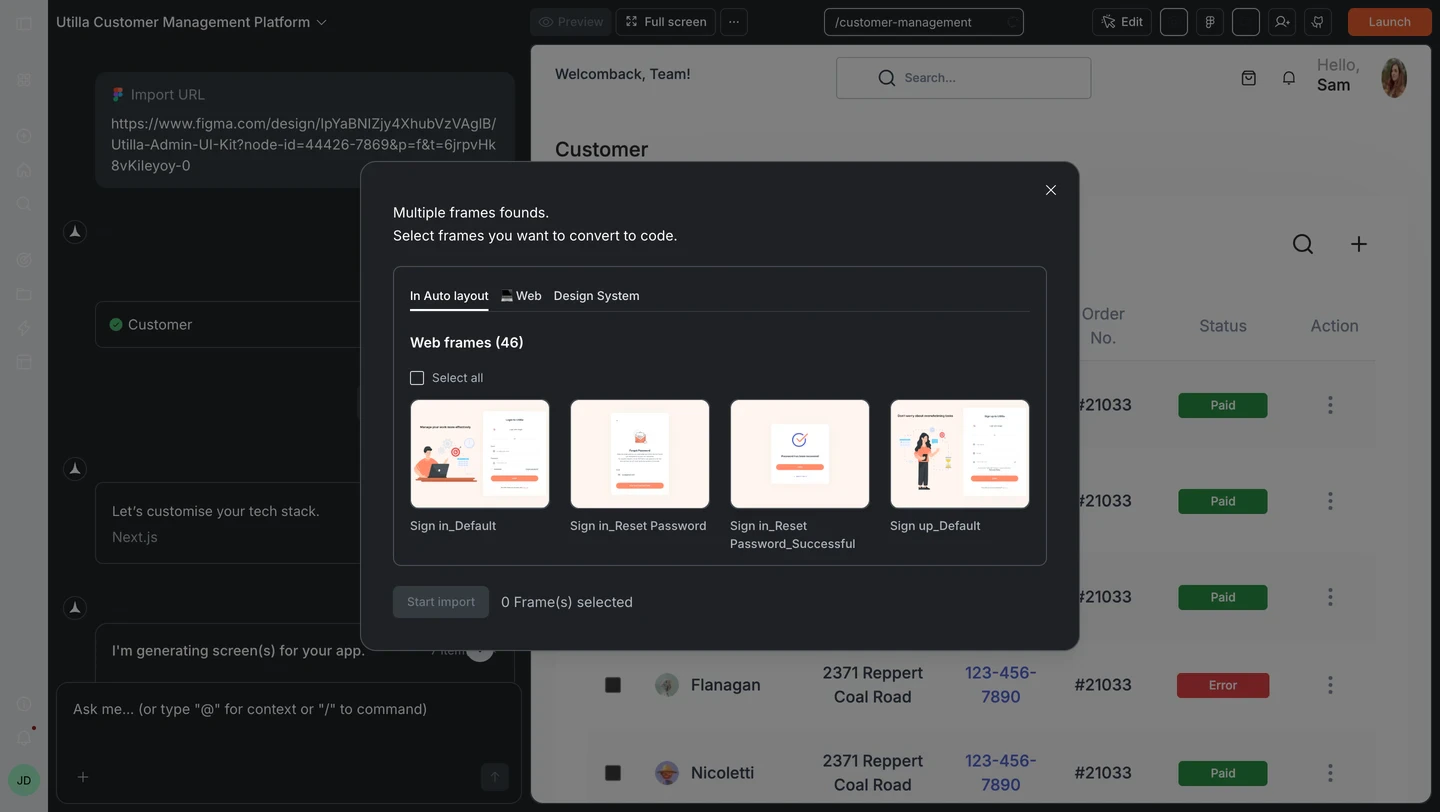This screenshot has width=1440, height=812.
Task: Click the search icon in the Customer section
Action: (x=1302, y=243)
